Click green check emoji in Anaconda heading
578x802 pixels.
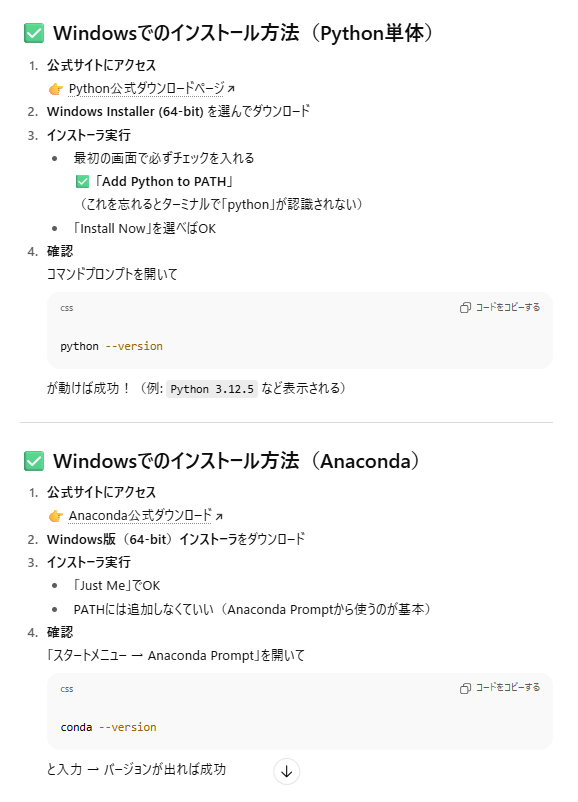(34, 461)
